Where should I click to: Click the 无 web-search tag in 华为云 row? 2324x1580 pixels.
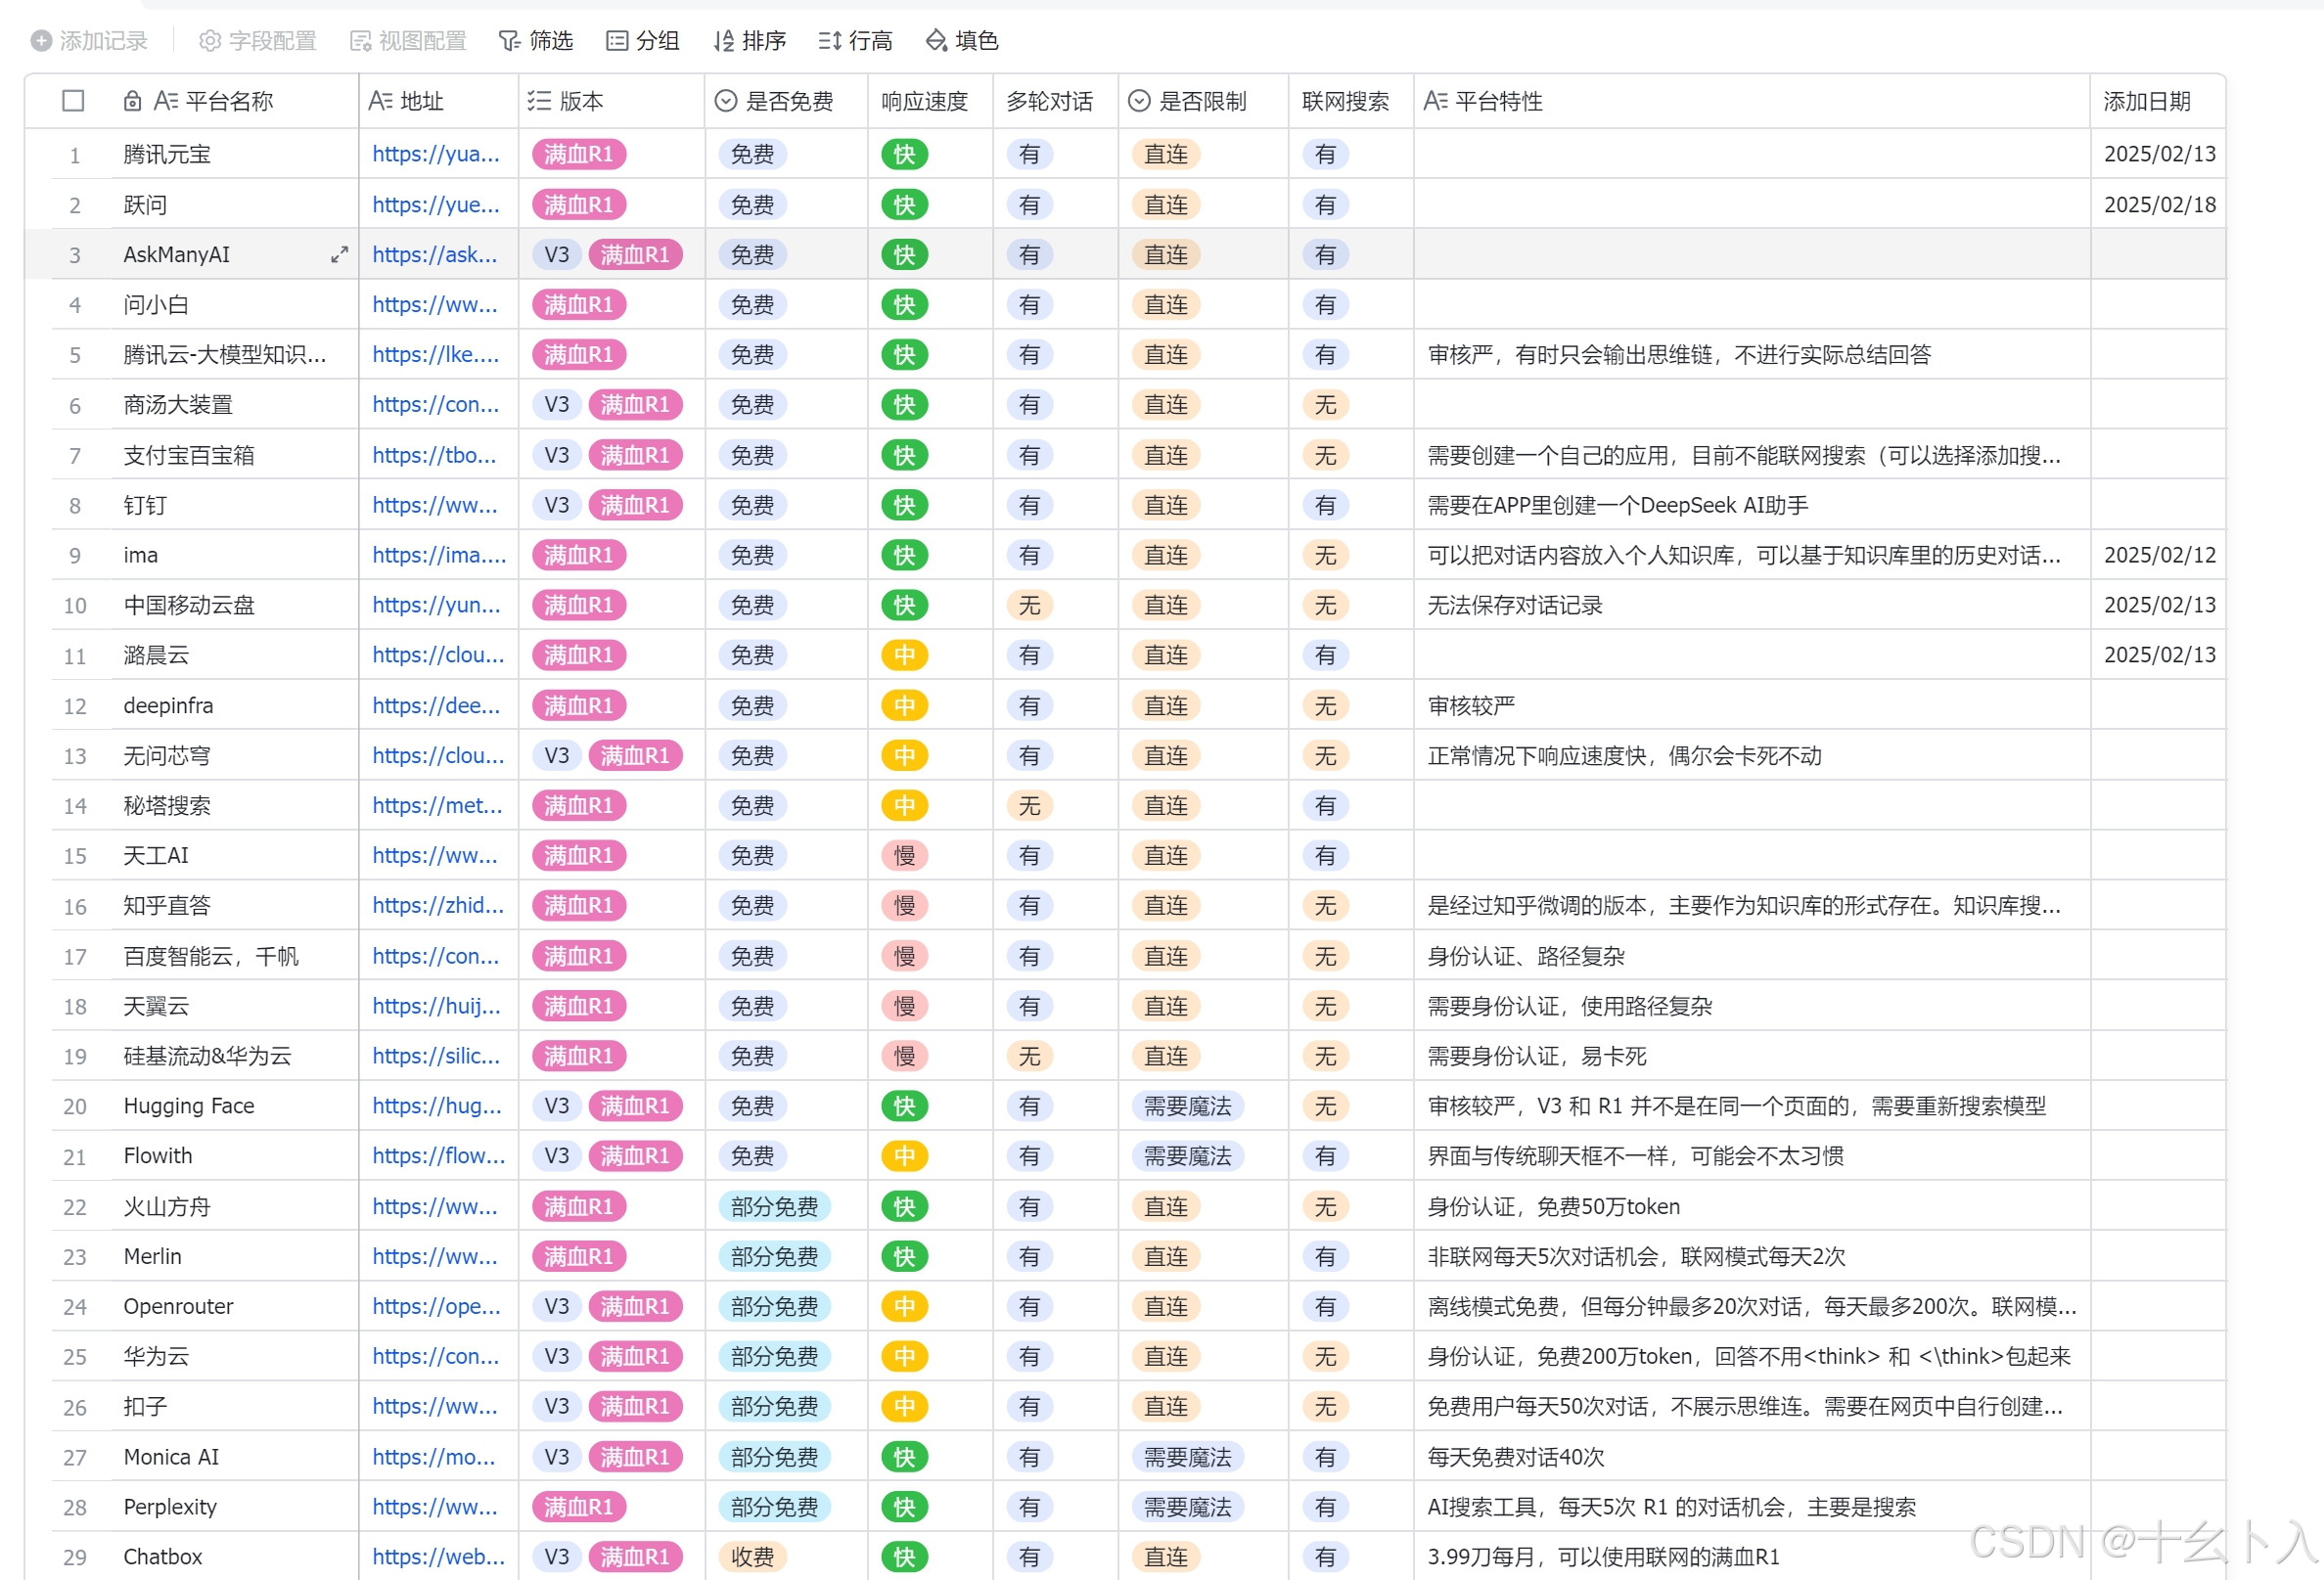click(1325, 1357)
